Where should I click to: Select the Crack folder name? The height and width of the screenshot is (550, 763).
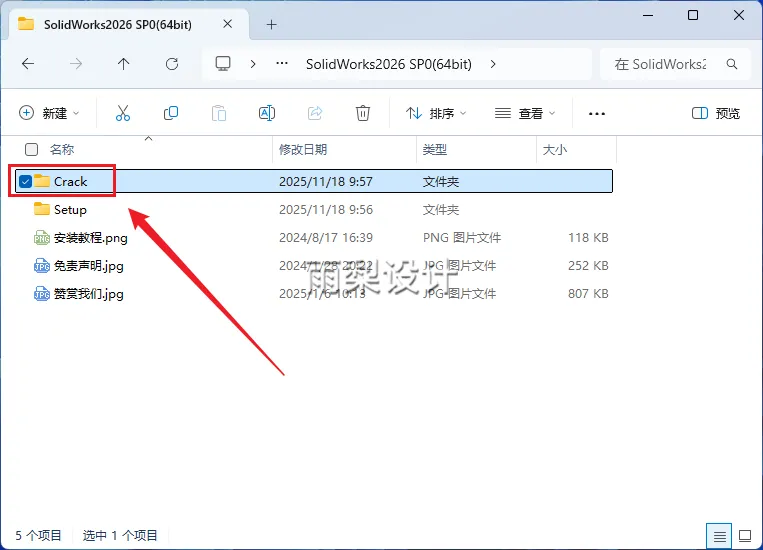click(71, 182)
